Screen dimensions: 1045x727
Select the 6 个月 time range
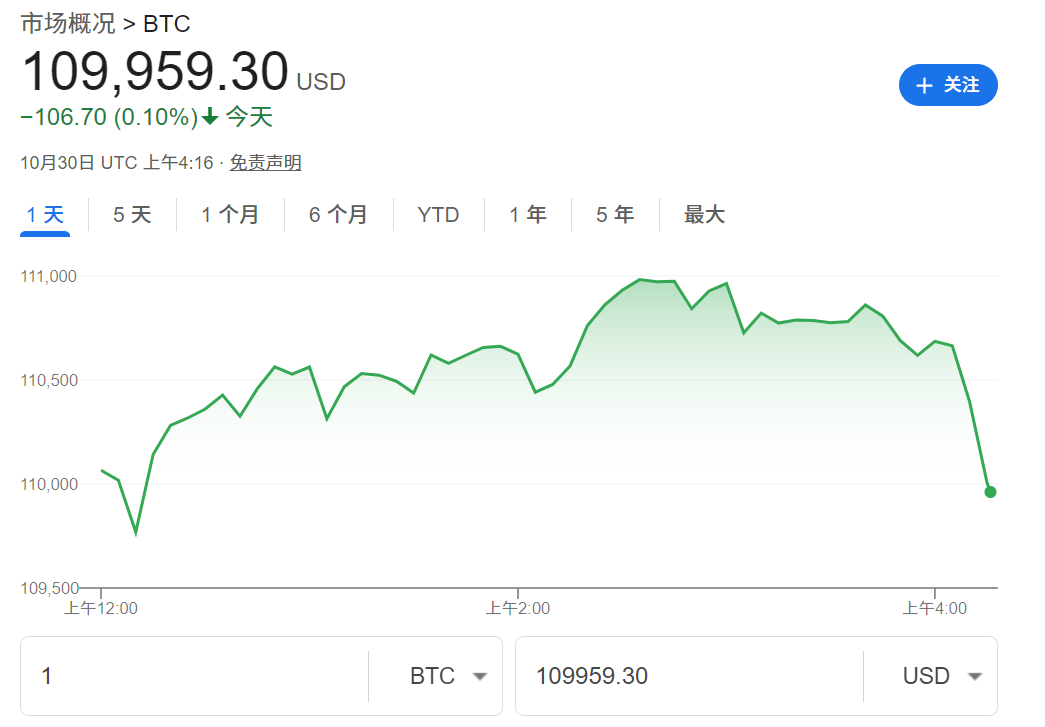[x=339, y=214]
